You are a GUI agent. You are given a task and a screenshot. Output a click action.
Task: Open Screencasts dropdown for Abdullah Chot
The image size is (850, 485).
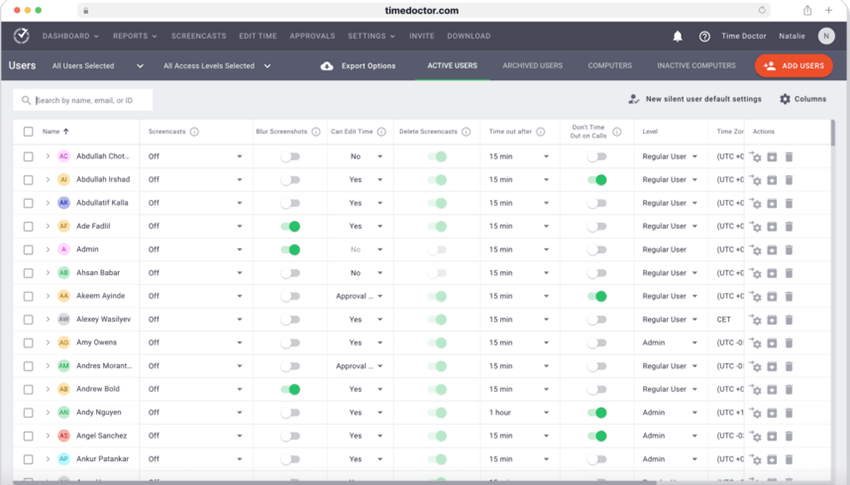click(x=195, y=157)
